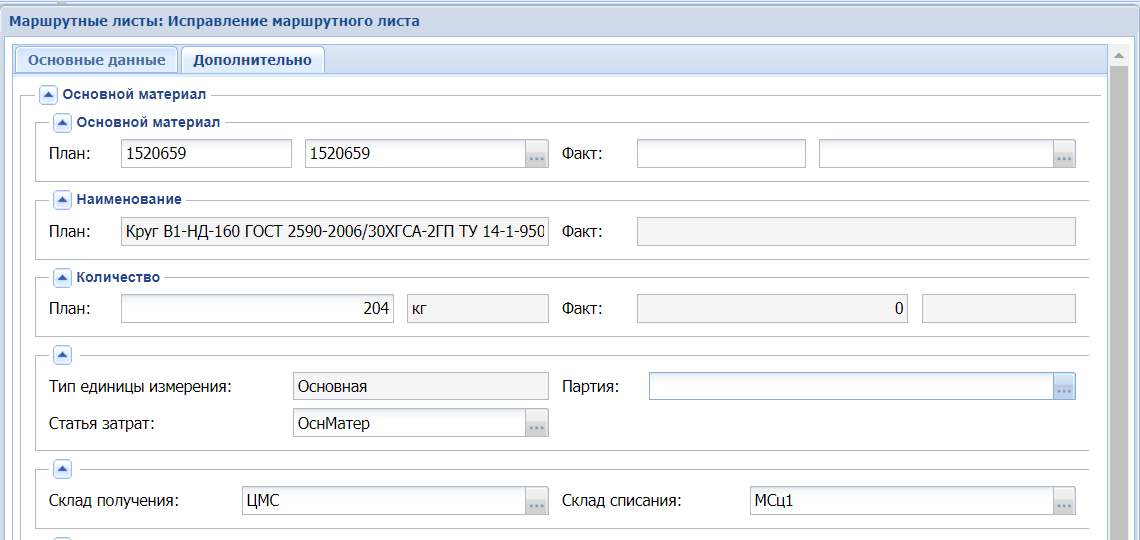Switch to the Основные данные tab
Screen dimensions: 1140x540
96,60
